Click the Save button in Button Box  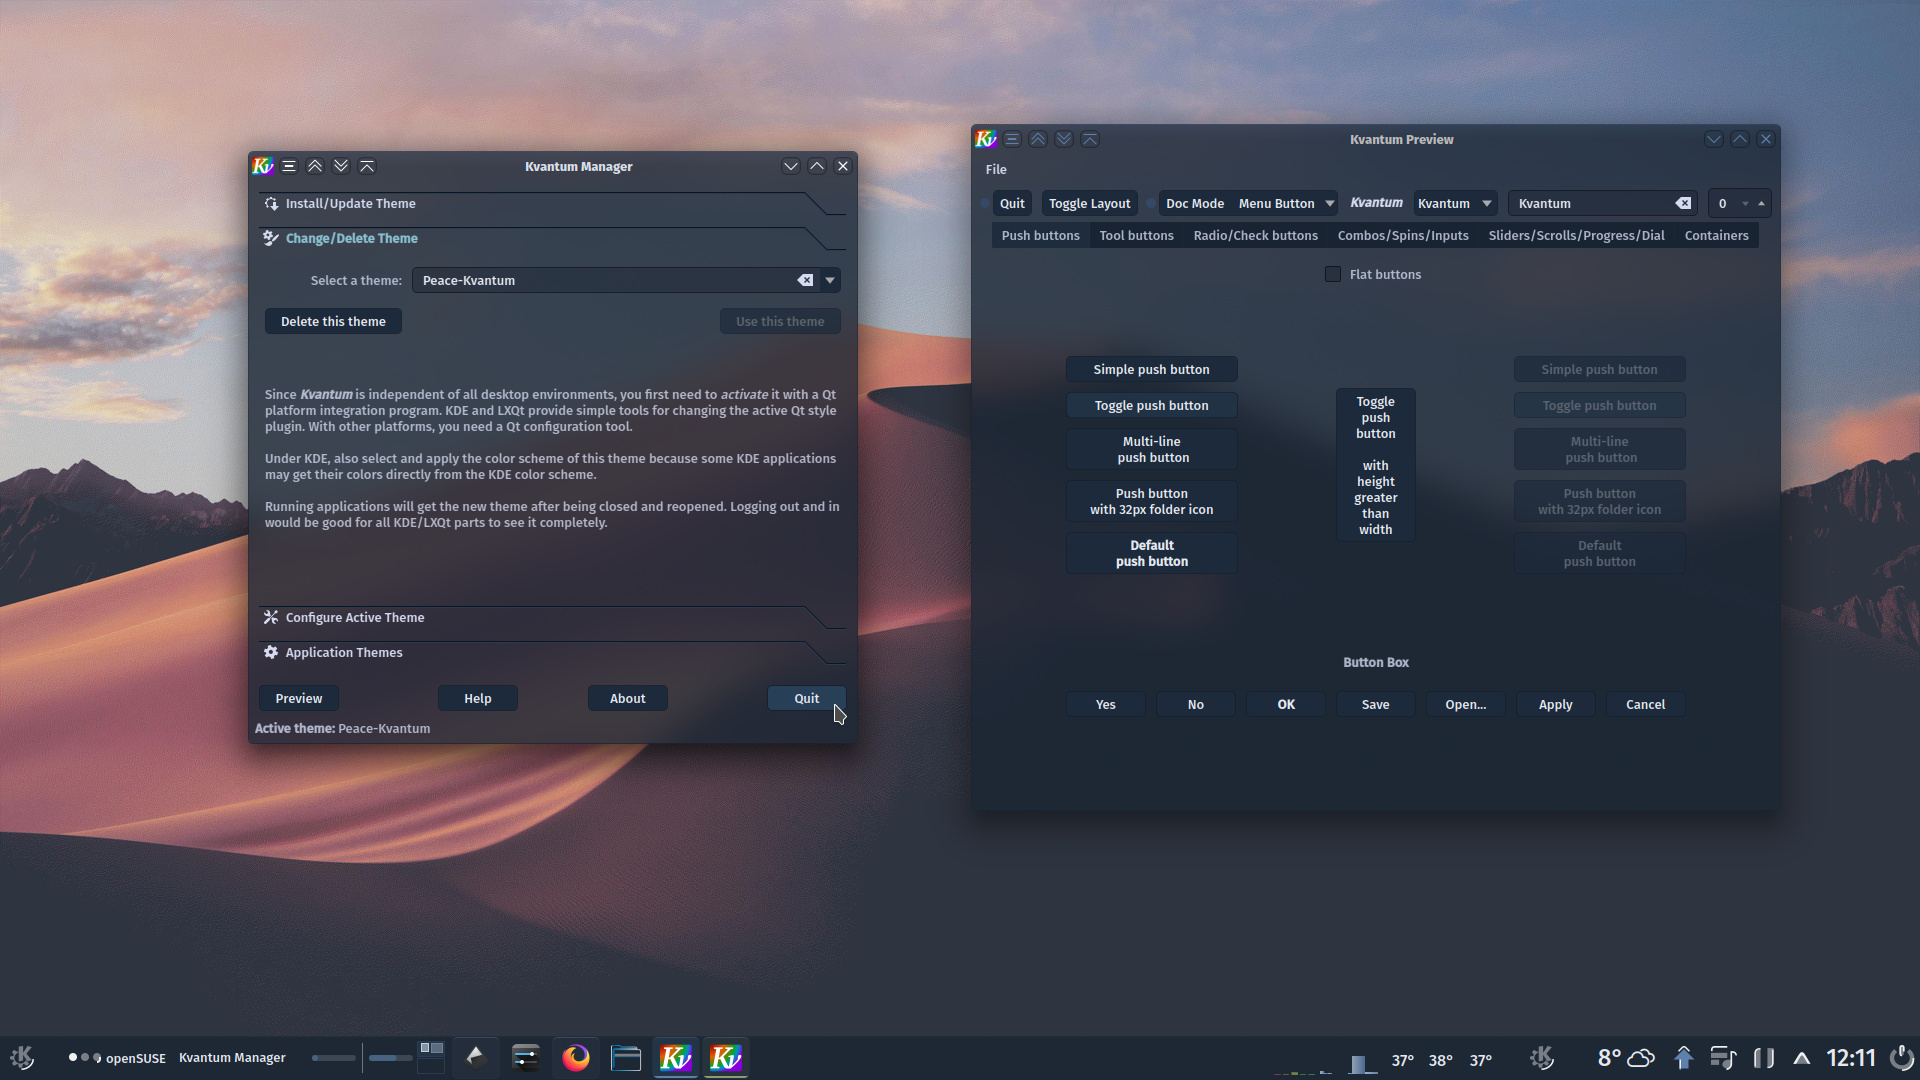coord(1375,704)
